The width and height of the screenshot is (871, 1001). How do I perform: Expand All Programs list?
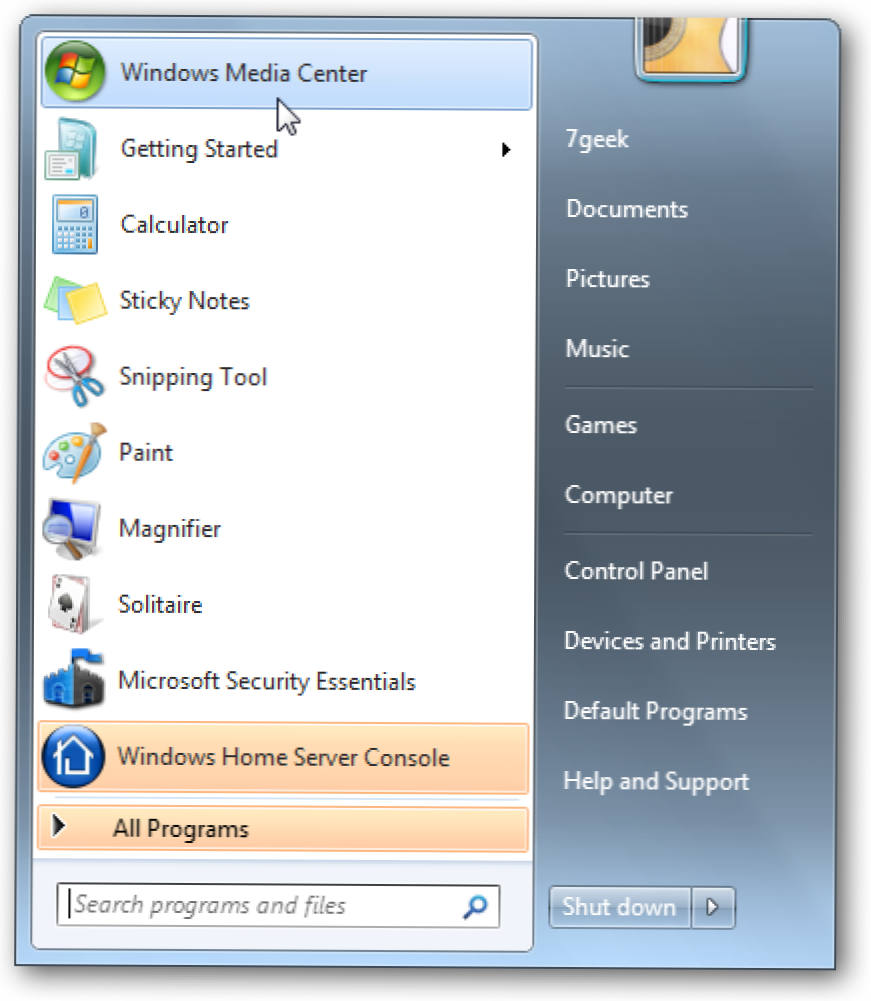283,829
